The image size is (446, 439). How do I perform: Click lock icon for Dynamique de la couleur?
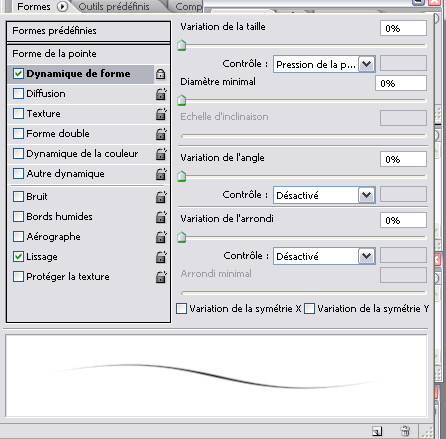pyautogui.click(x=161, y=154)
